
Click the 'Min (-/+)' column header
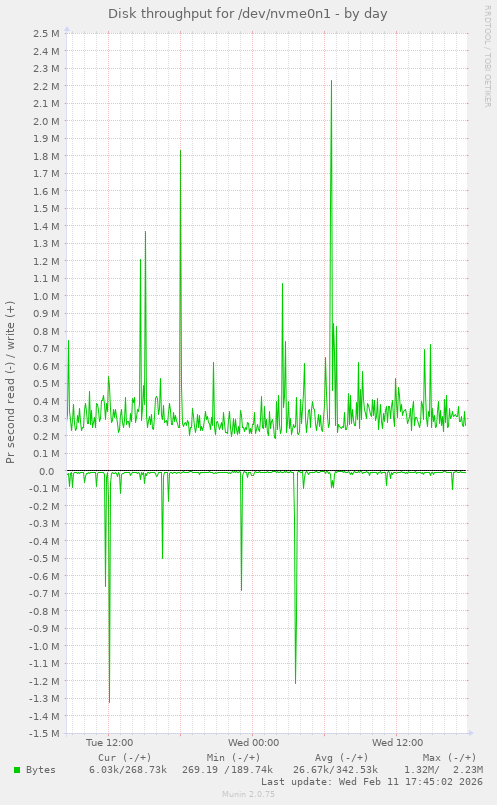[234, 757]
